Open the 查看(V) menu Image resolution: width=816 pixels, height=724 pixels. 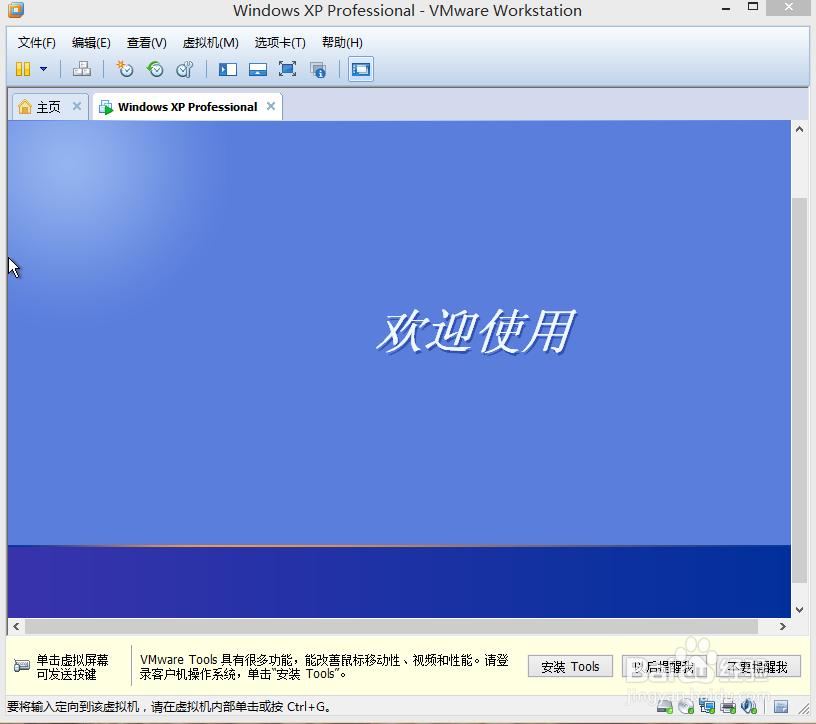coord(147,43)
